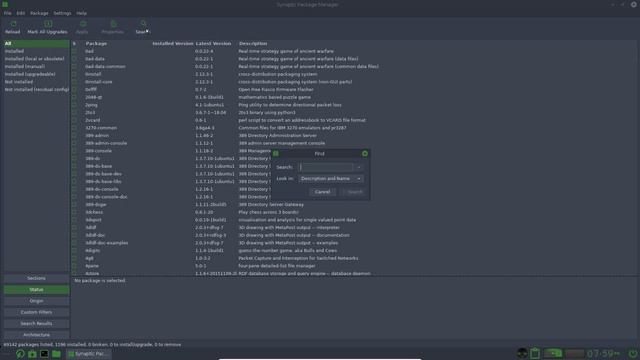
Task: Select the 4store package row
Action: coord(354,273)
